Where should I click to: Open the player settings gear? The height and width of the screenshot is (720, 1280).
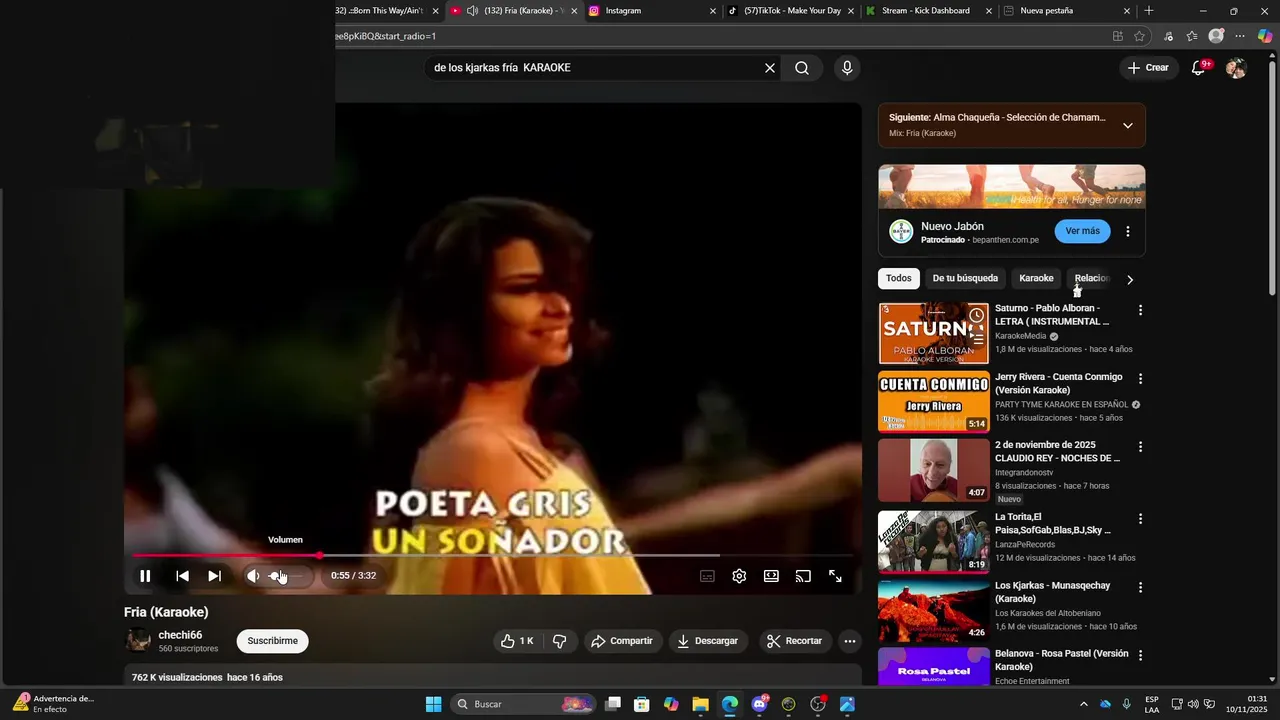point(739,576)
